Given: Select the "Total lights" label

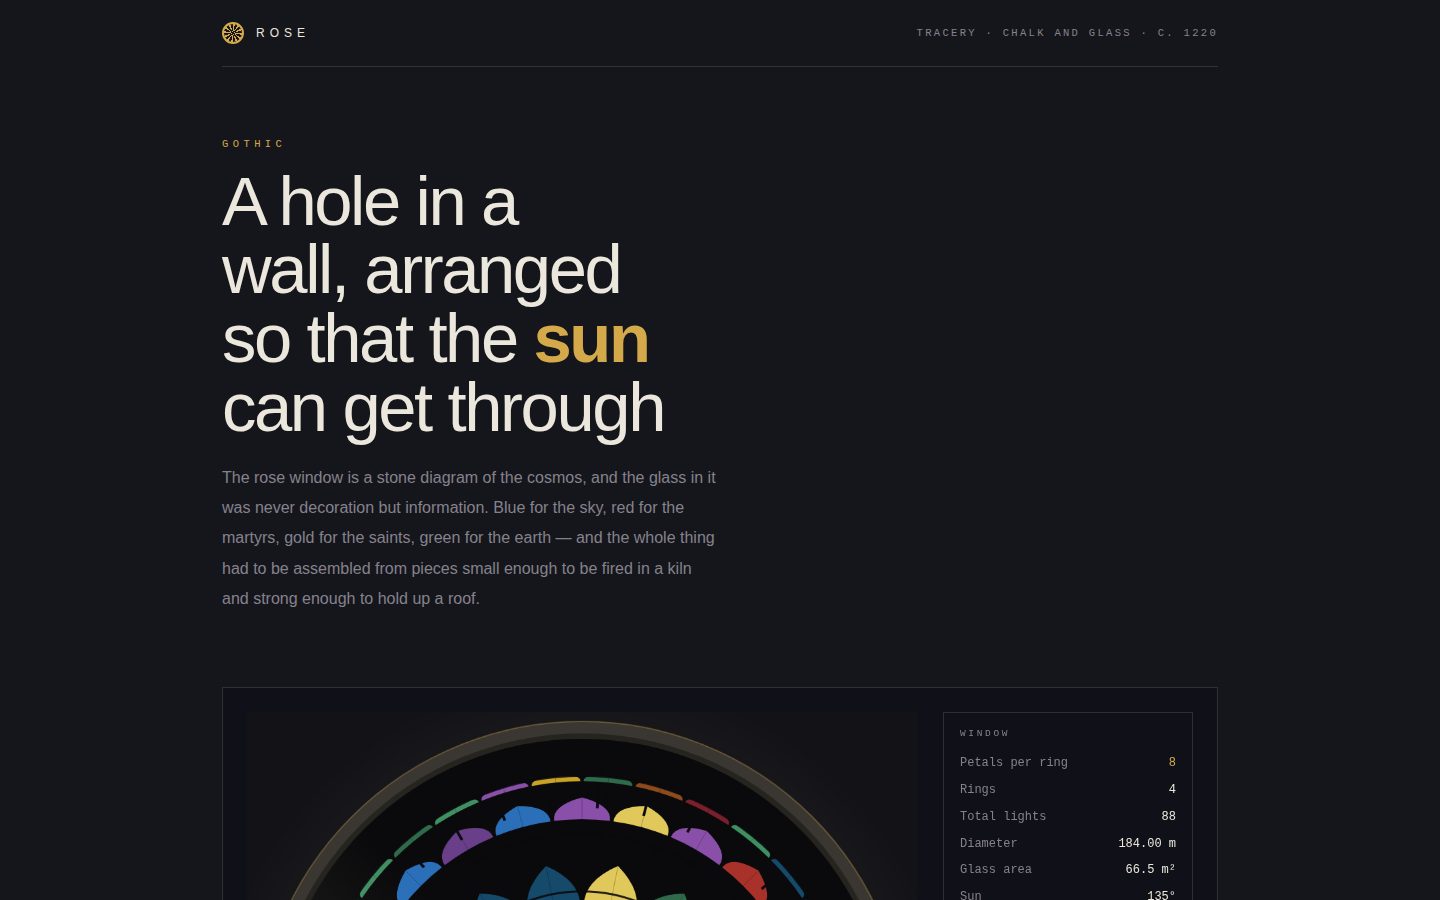Looking at the screenshot, I should [x=1003, y=816].
